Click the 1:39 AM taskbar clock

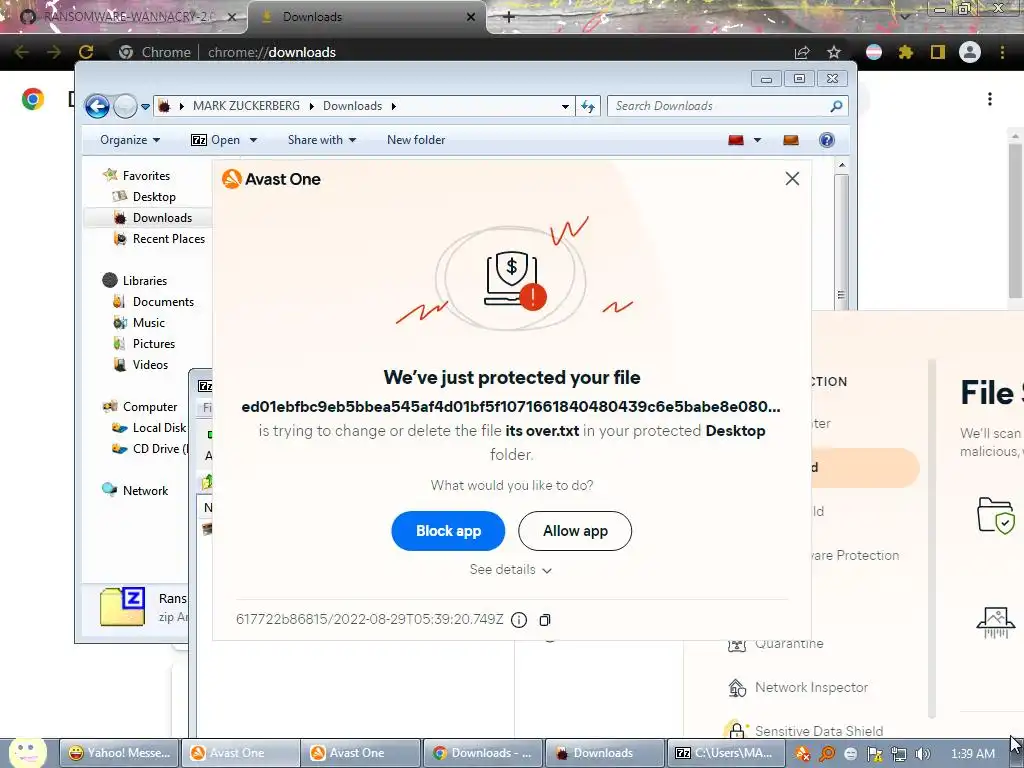[x=973, y=754]
